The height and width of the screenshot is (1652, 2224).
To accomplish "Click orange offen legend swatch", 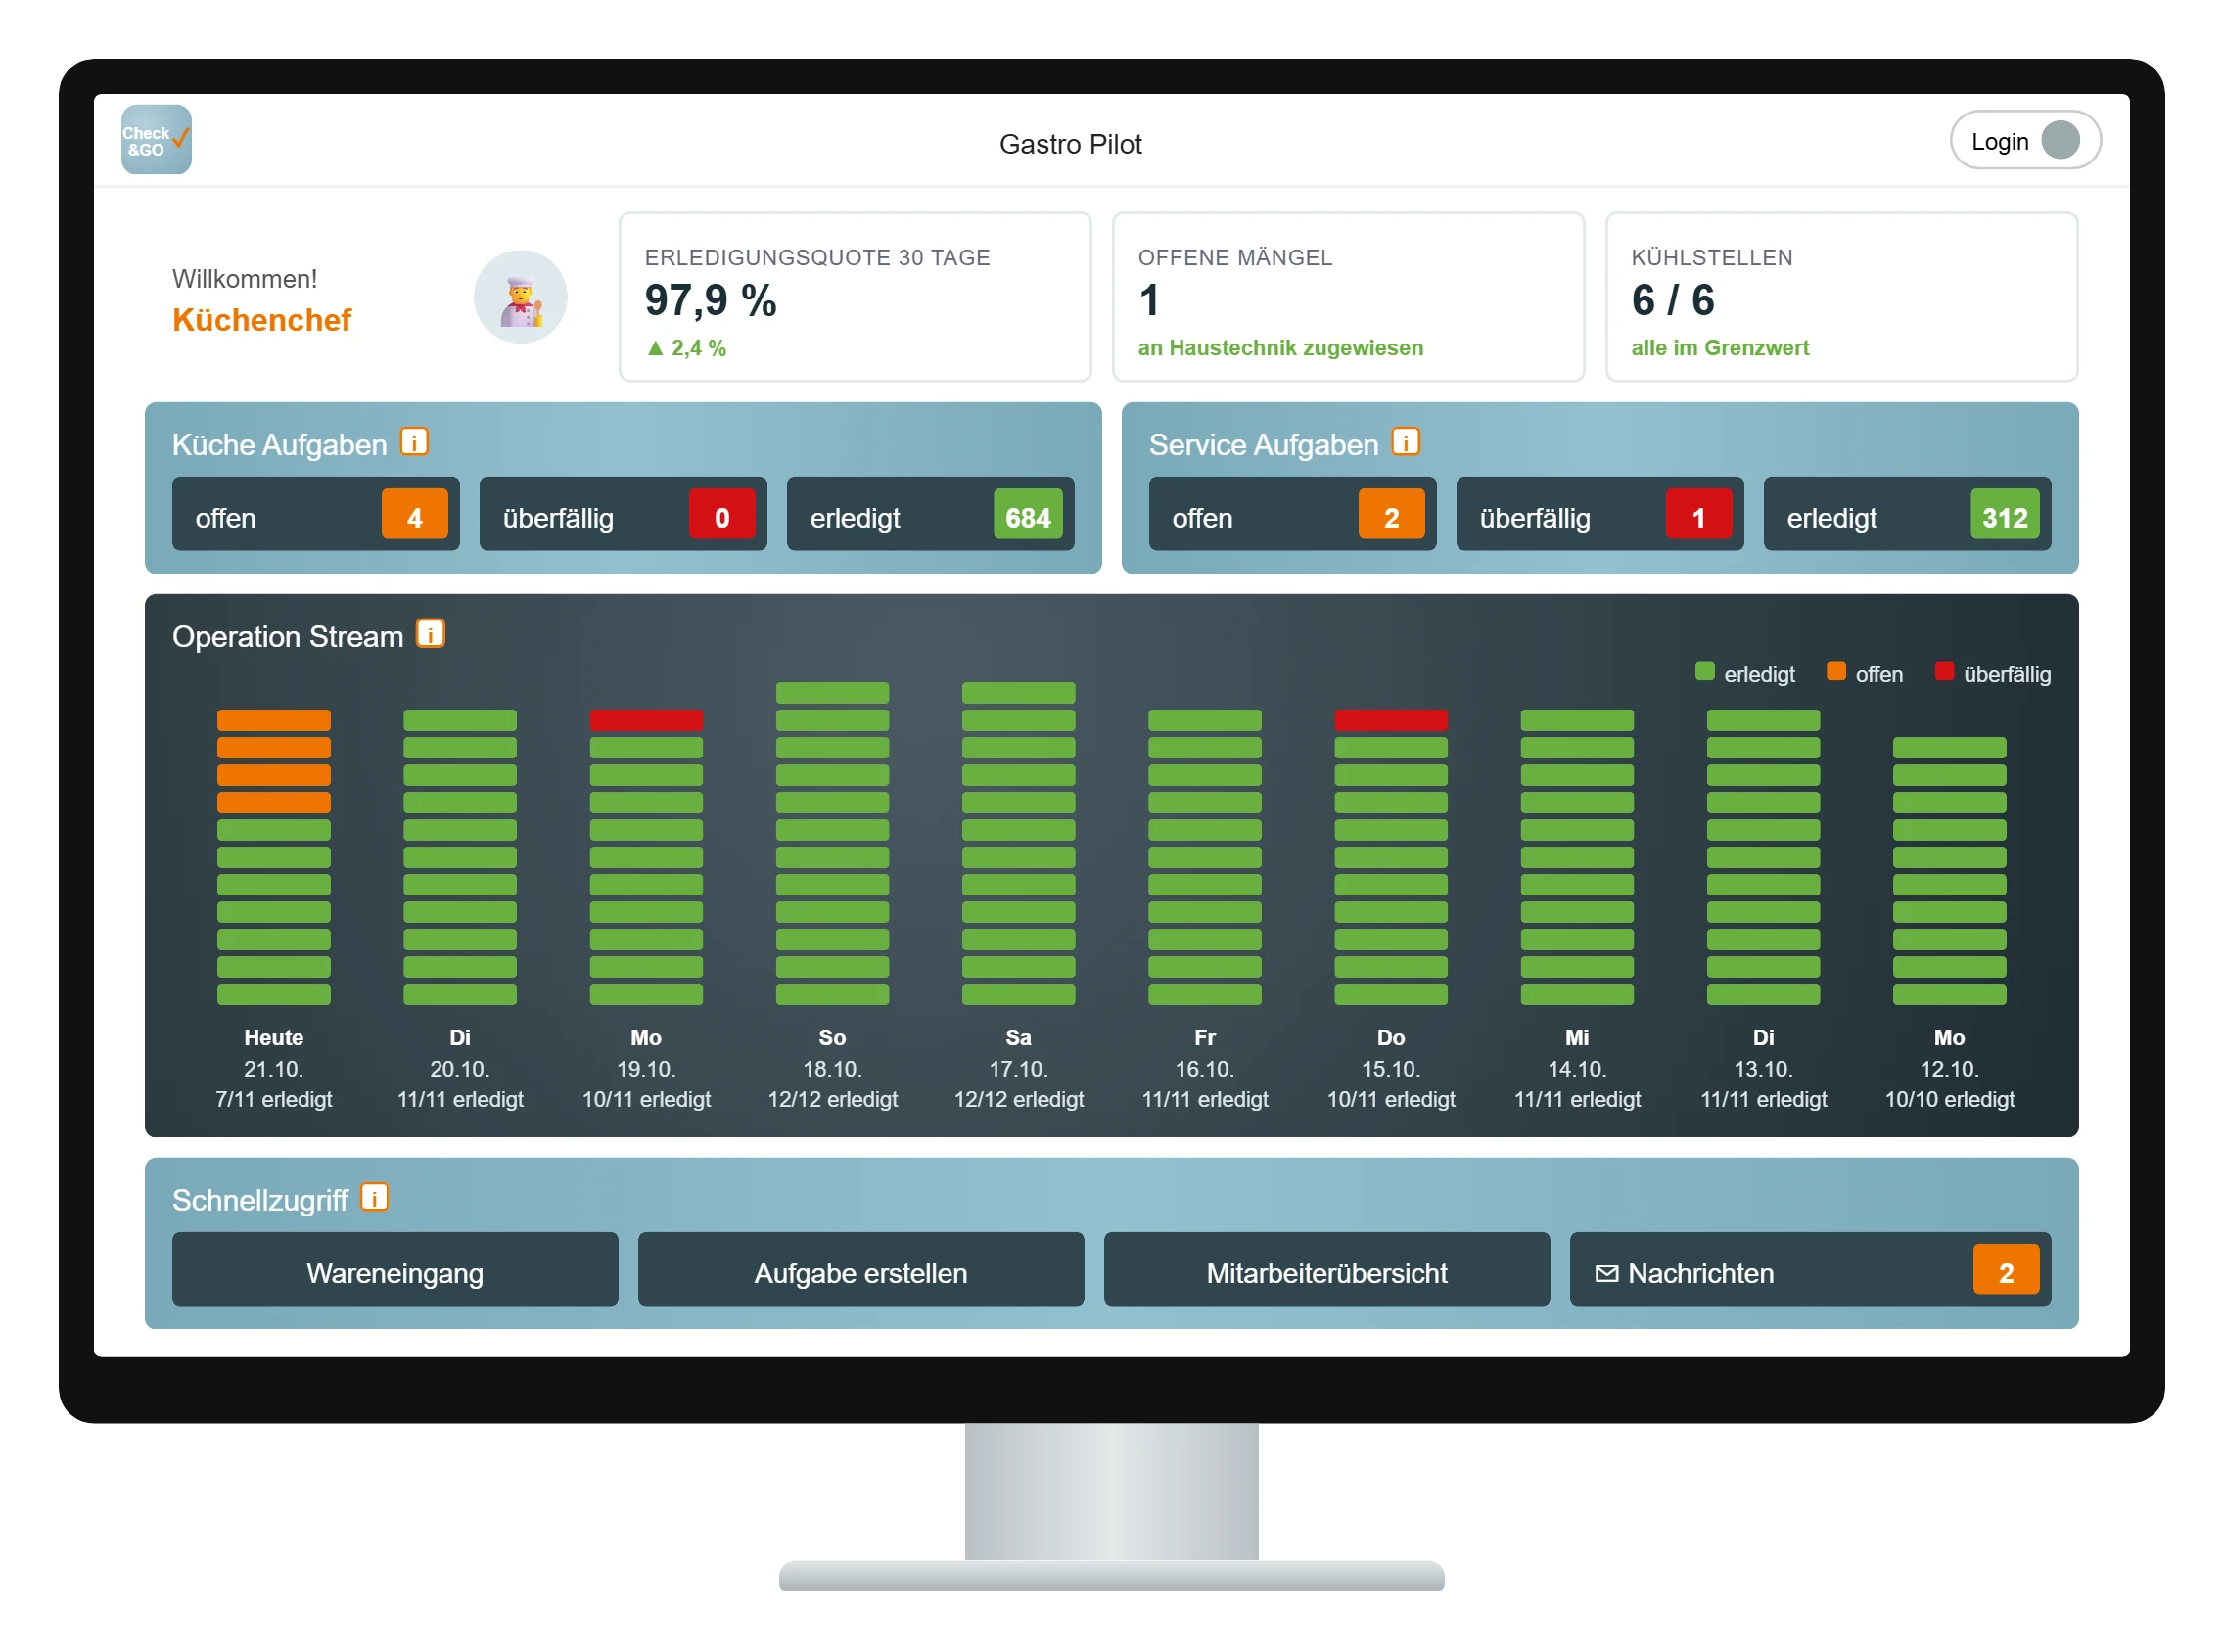I will 1836,672.
